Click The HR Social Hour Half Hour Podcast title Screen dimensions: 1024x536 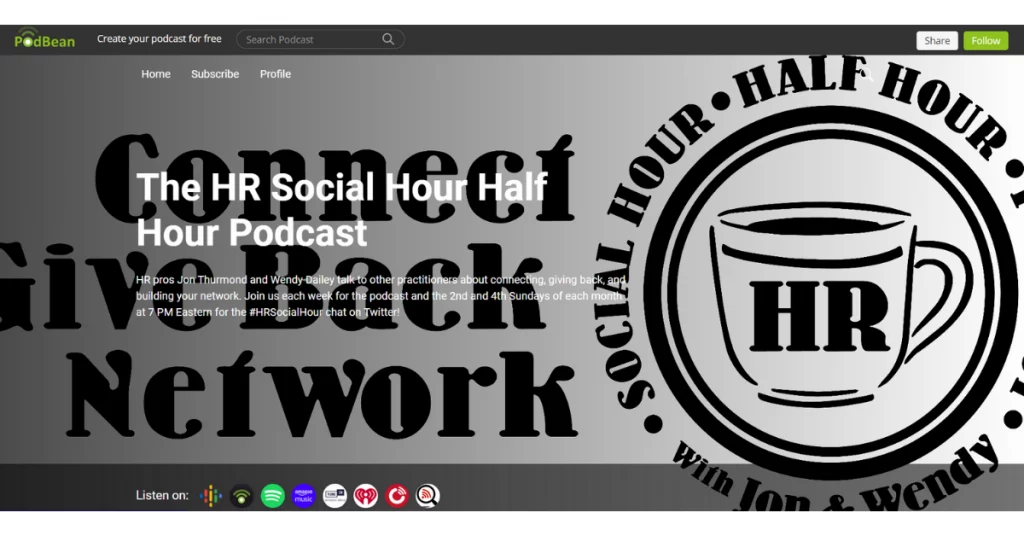(x=342, y=209)
